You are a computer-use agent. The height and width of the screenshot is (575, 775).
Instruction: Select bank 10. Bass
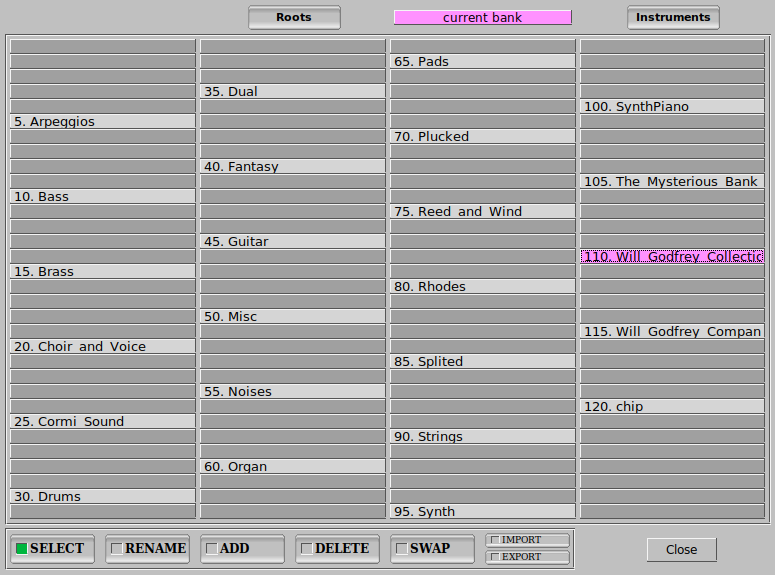pos(103,197)
